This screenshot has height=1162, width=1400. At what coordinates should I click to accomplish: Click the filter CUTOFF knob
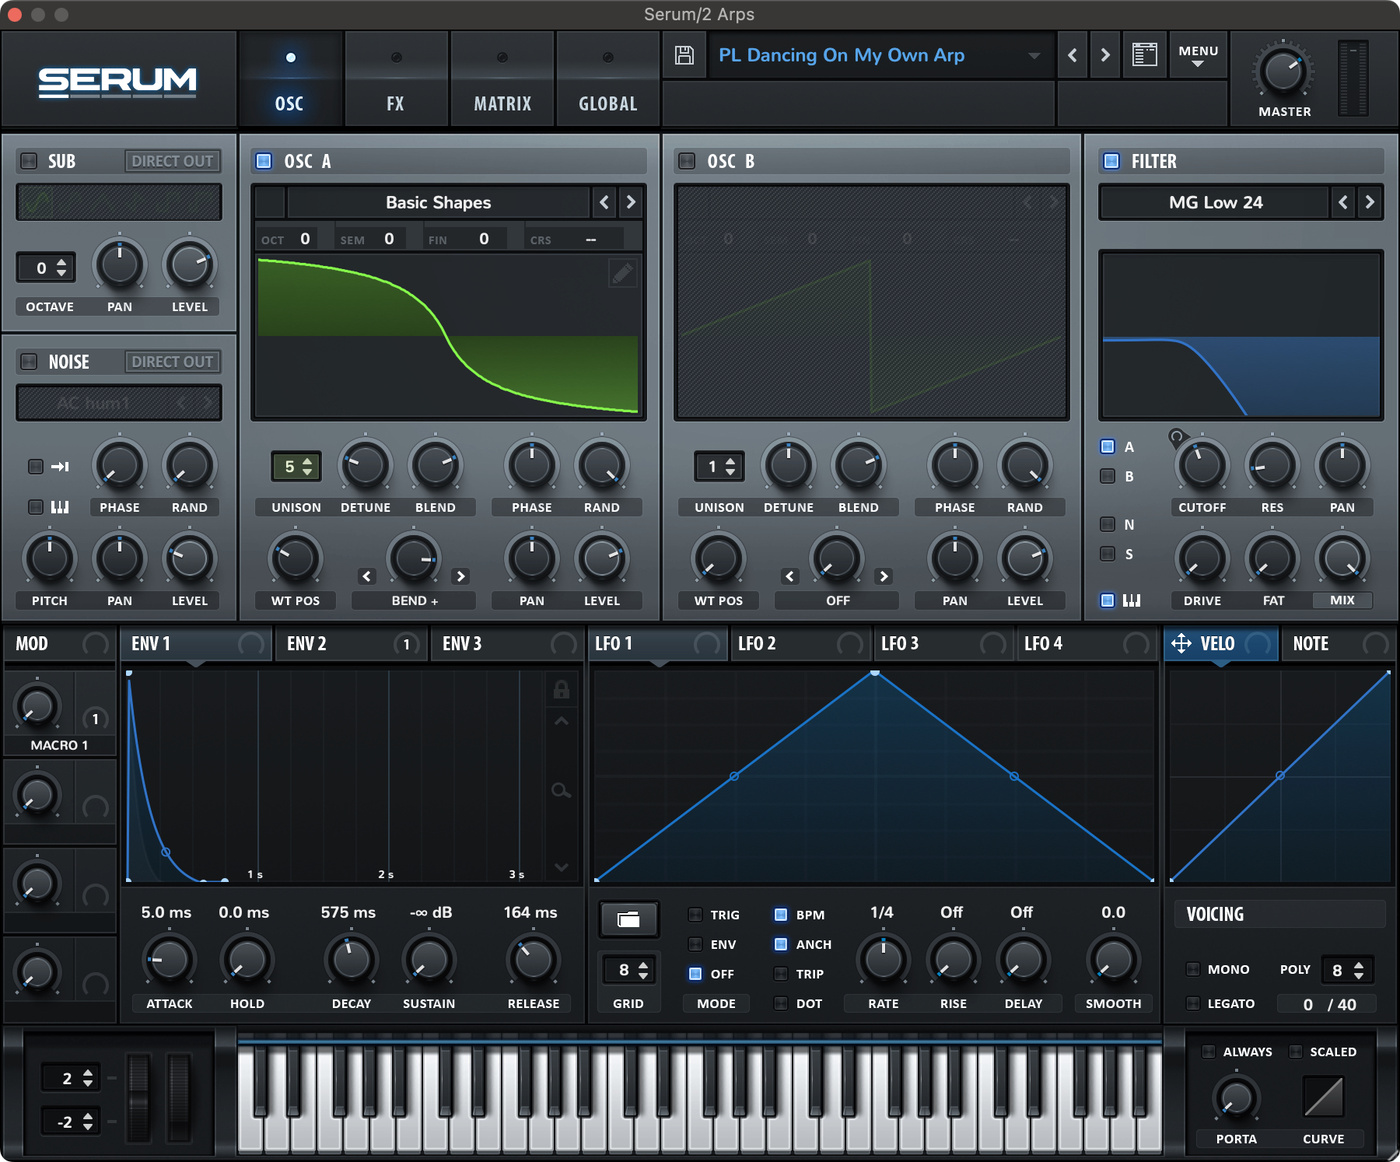pyautogui.click(x=1202, y=465)
